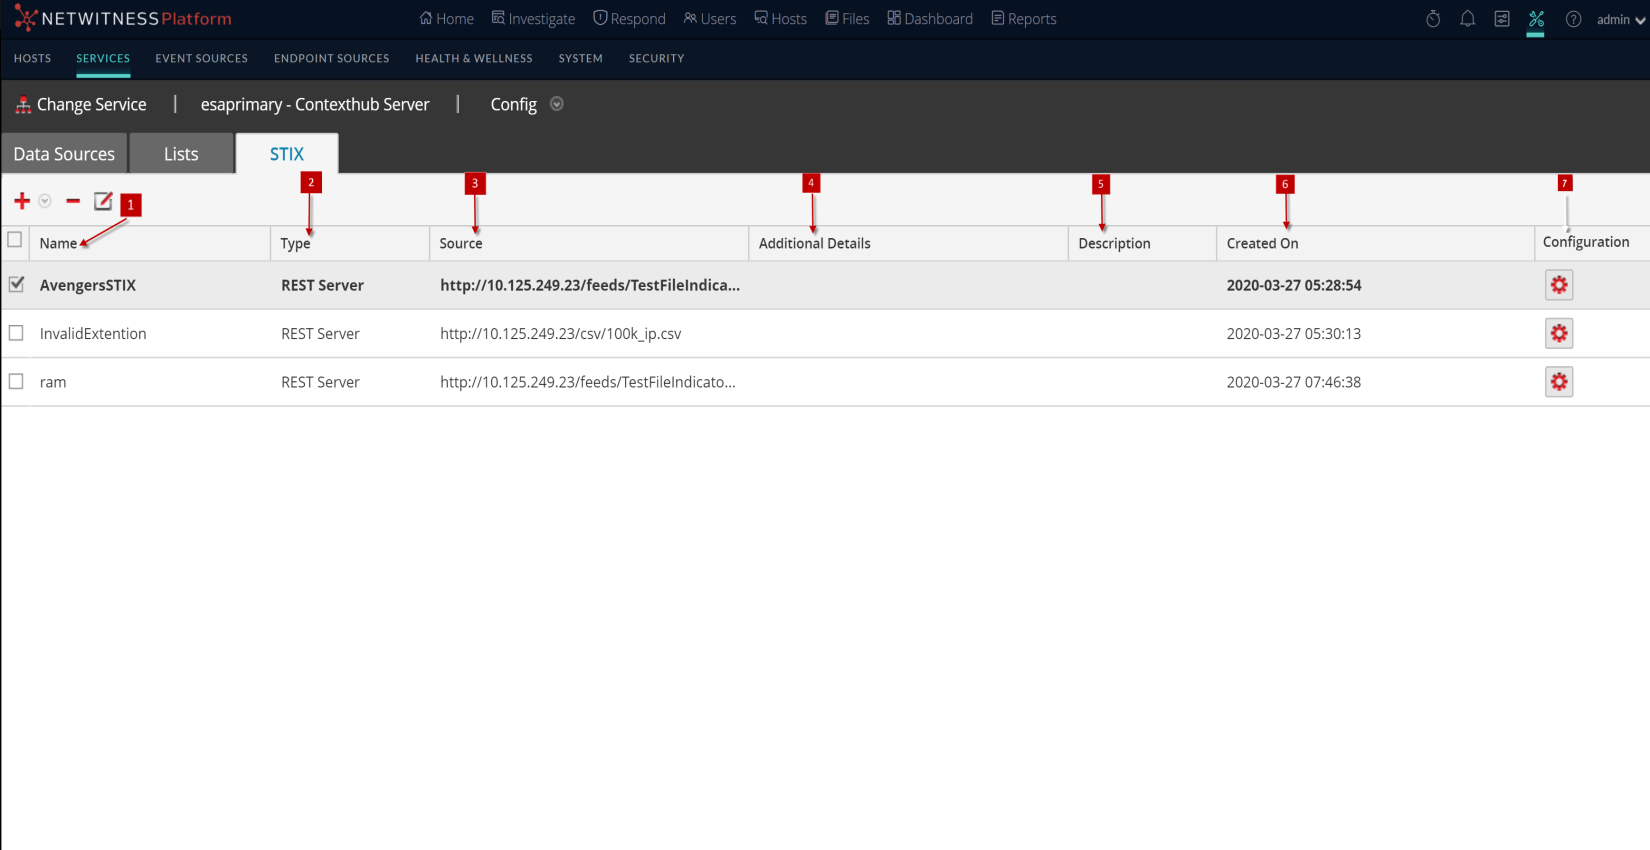Open configuration gear for AvengersSTIX row
This screenshot has height=850, width=1650.
[x=1558, y=285]
